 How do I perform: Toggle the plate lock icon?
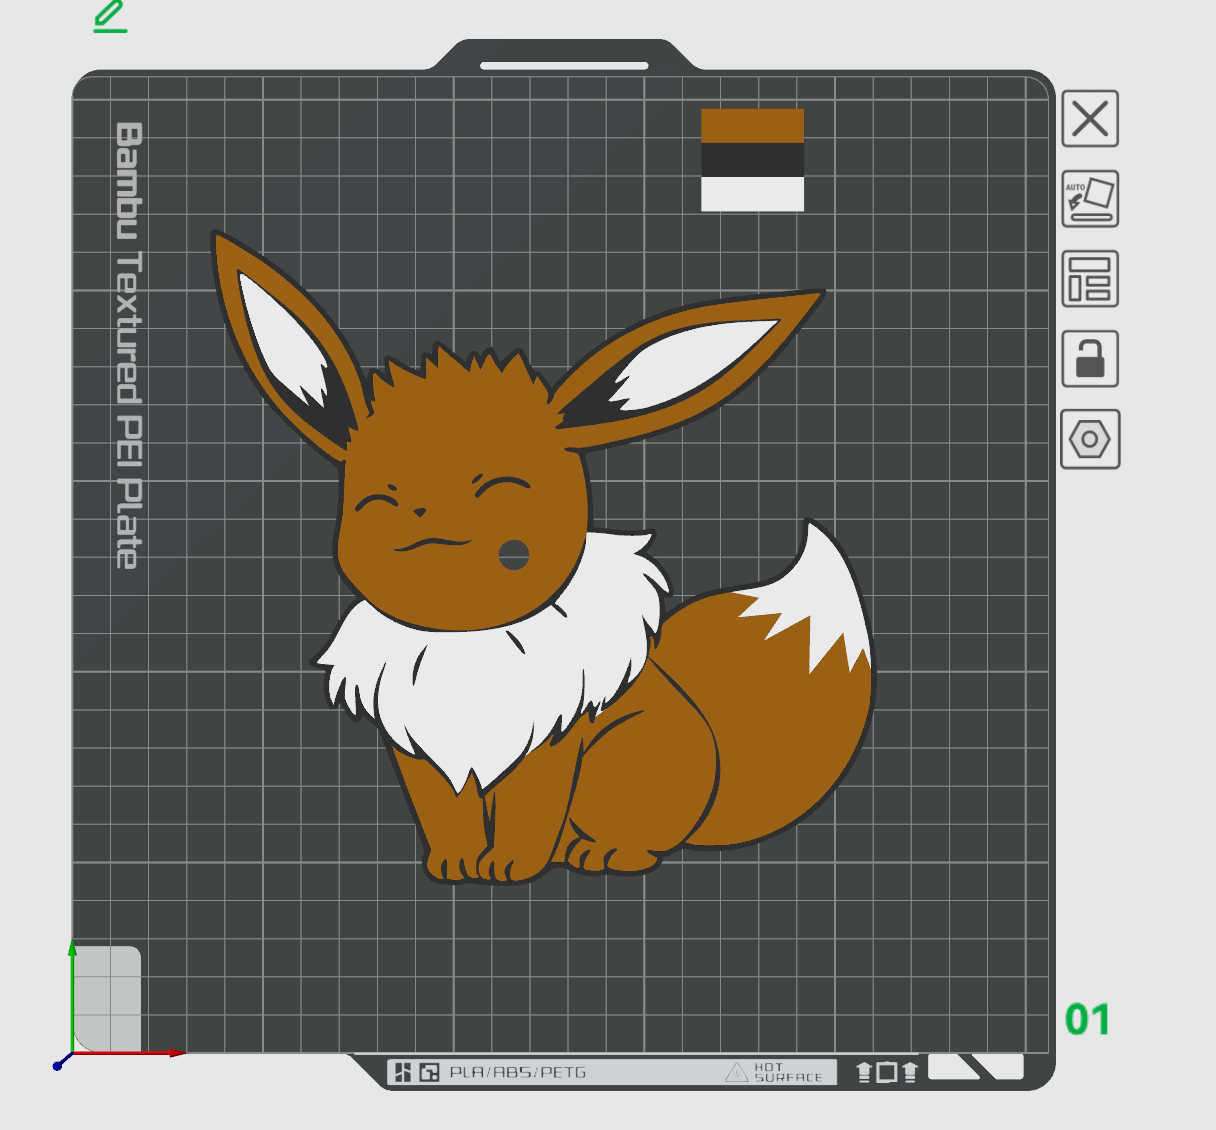pyautogui.click(x=1090, y=358)
